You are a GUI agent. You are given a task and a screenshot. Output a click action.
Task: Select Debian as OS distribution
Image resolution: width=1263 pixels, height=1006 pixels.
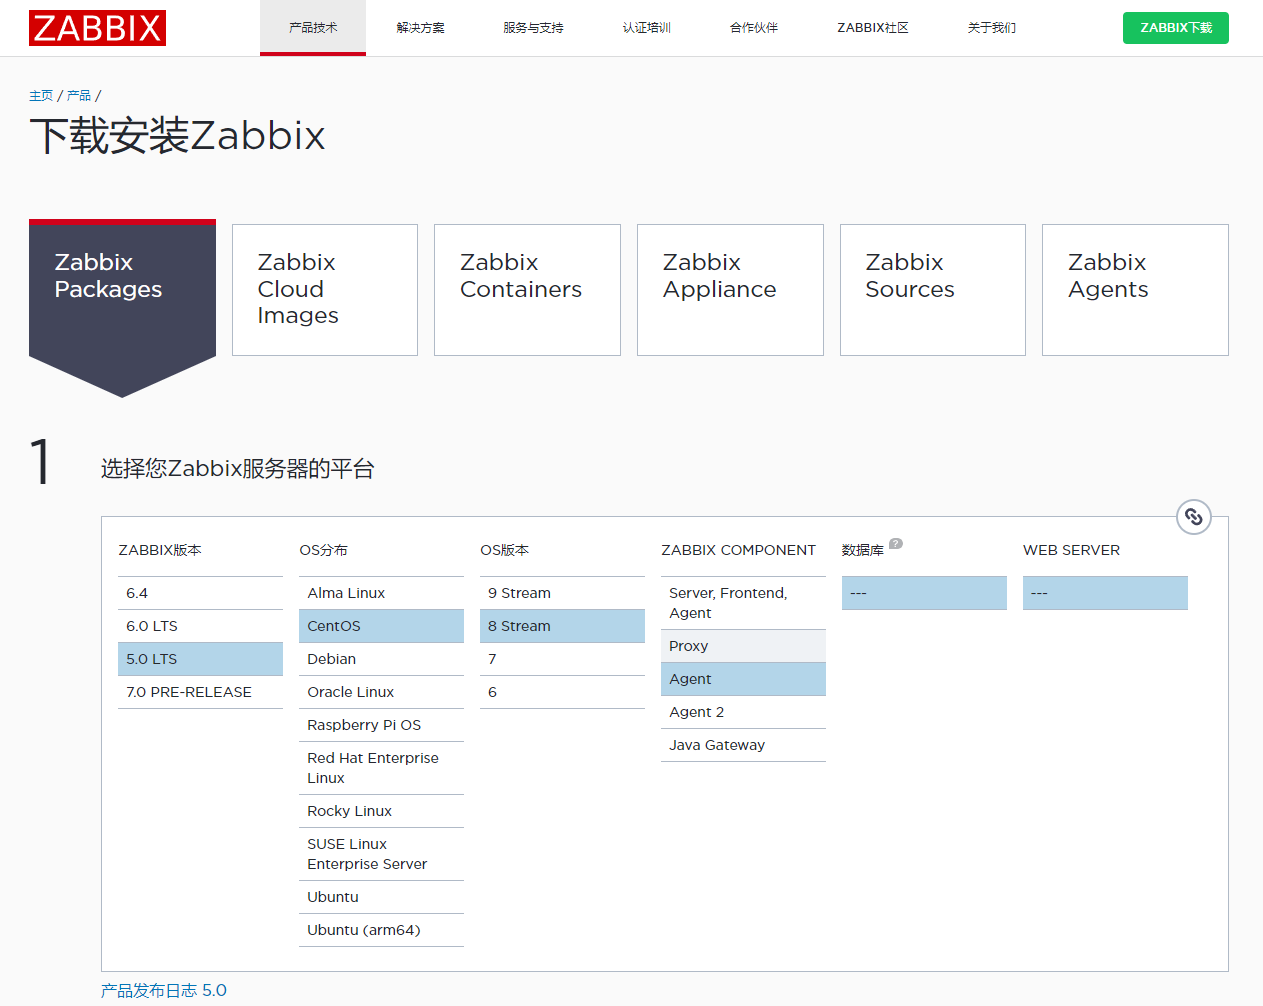[x=380, y=659]
